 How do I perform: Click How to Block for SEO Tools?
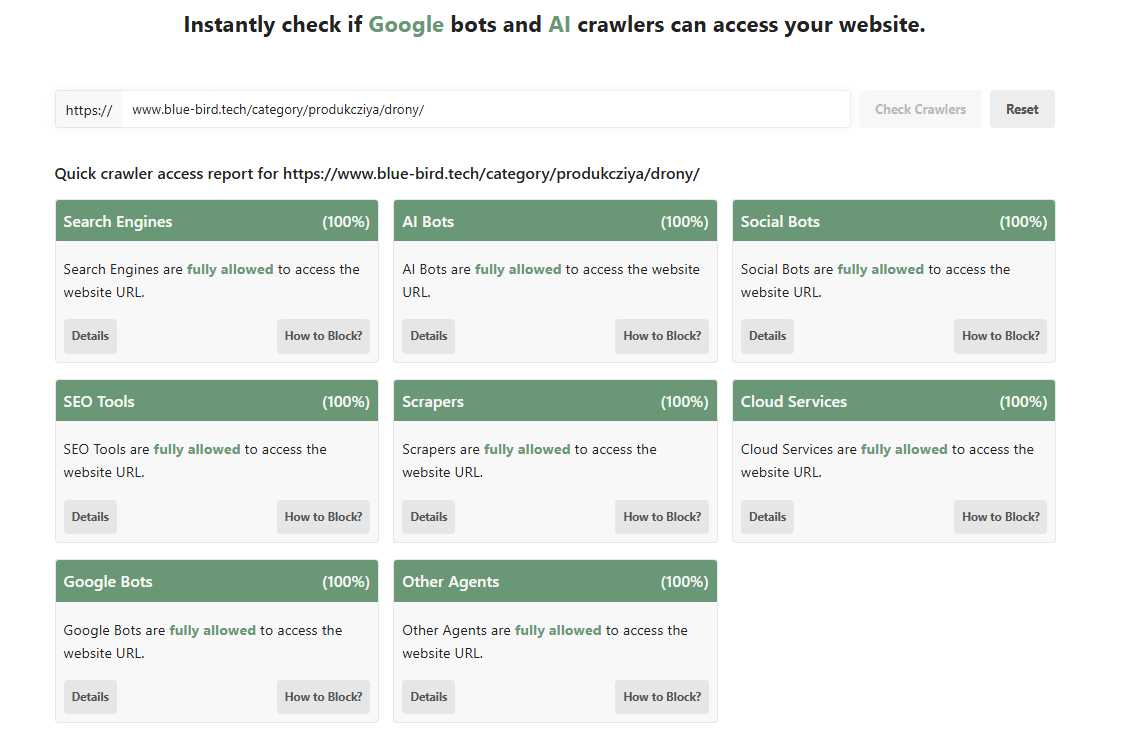[x=323, y=517]
